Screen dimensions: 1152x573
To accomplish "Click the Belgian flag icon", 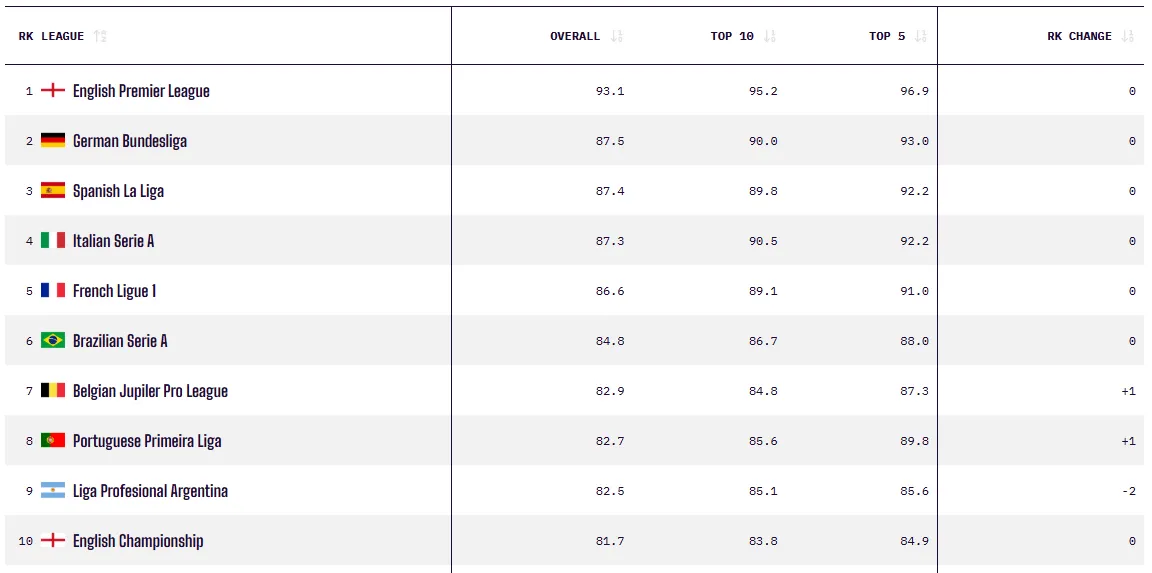I will pos(53,390).
